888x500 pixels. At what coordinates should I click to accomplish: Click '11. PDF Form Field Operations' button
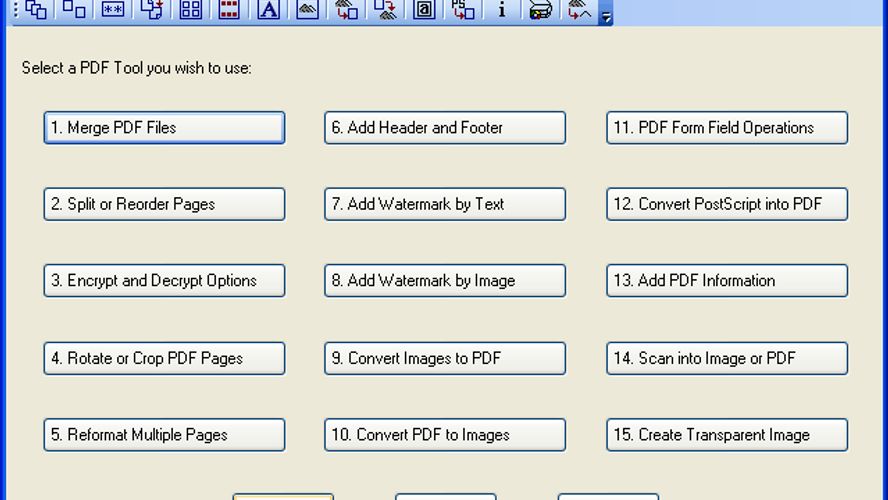click(x=727, y=127)
